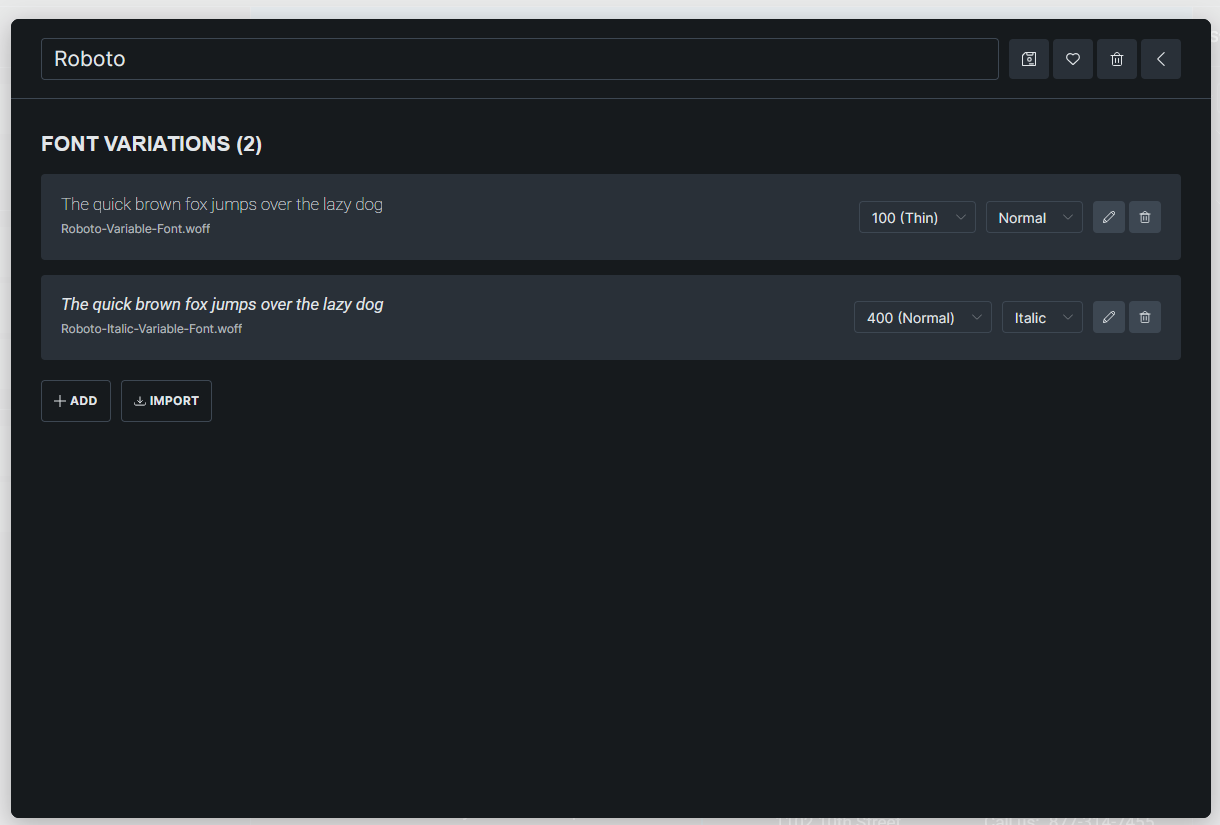
Task: Click the save font icon
Action: pyautogui.click(x=1029, y=59)
